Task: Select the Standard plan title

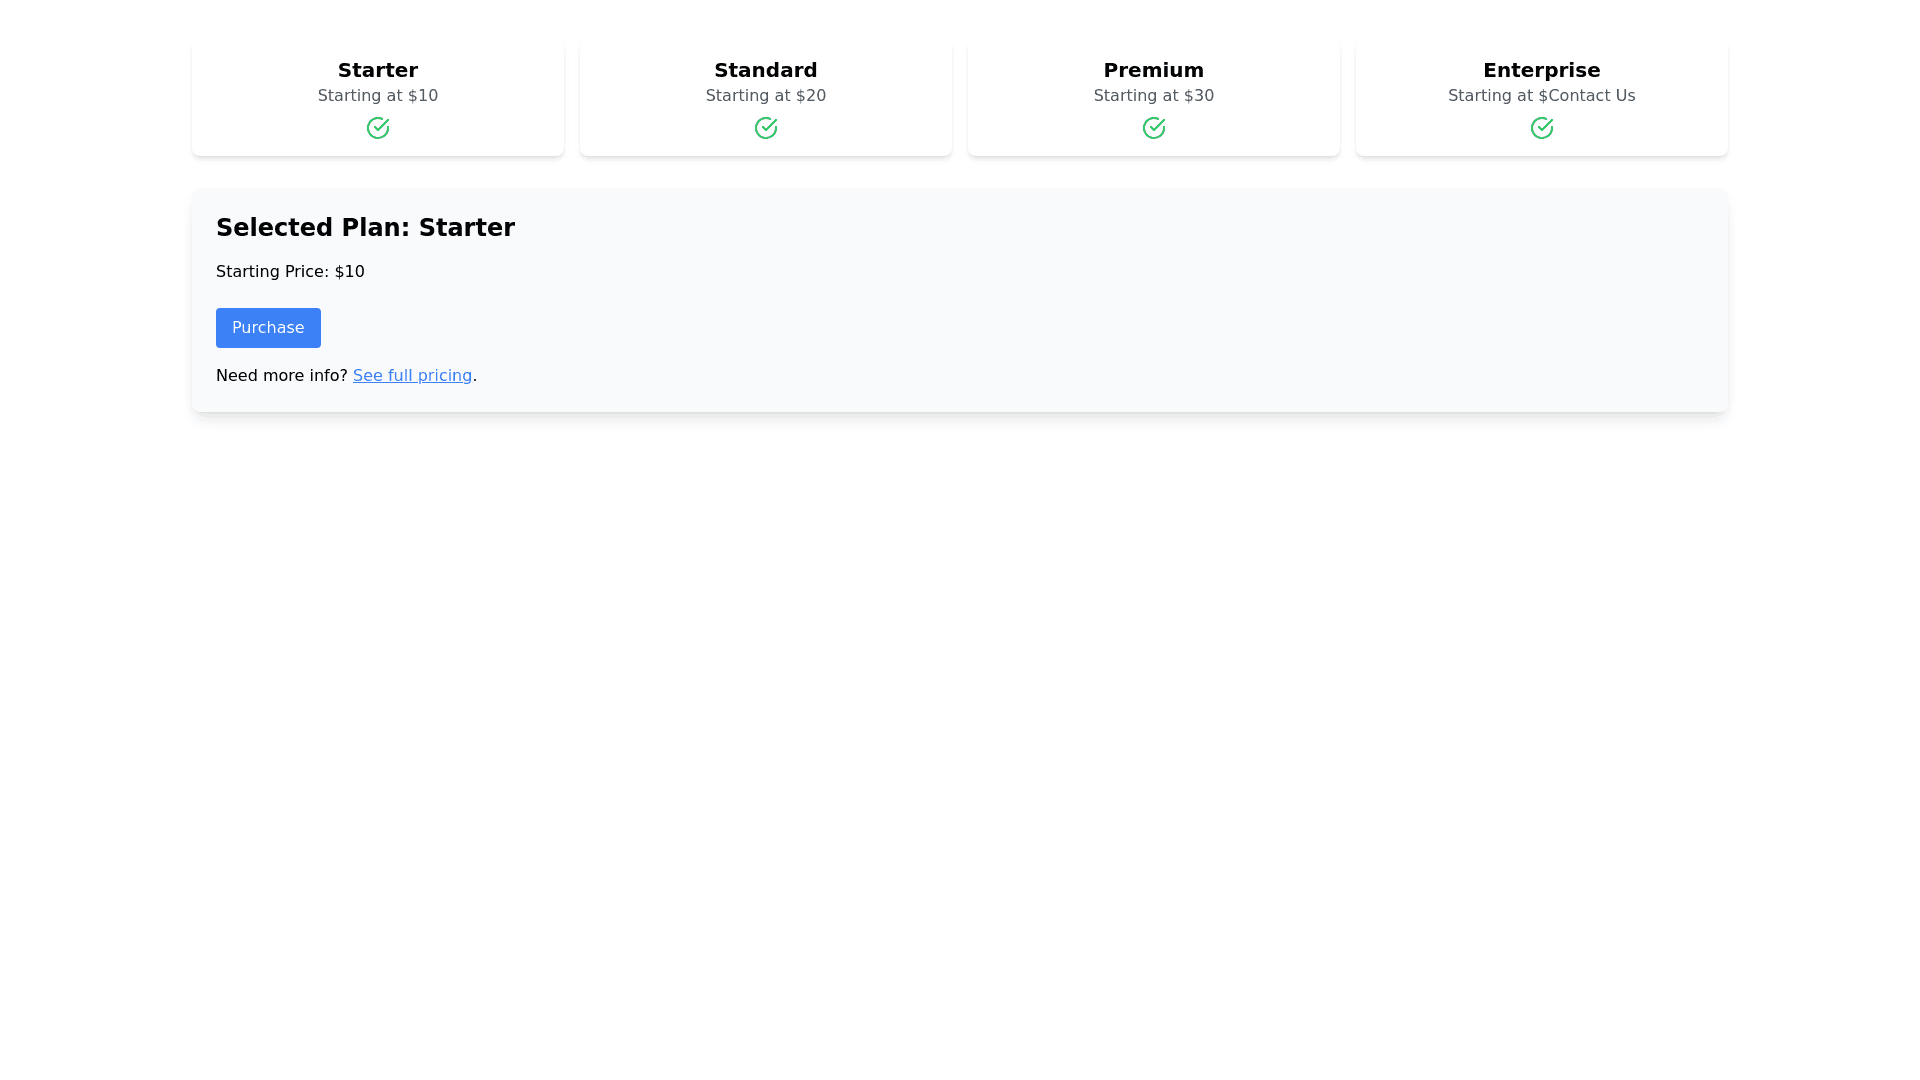Action: click(x=765, y=70)
